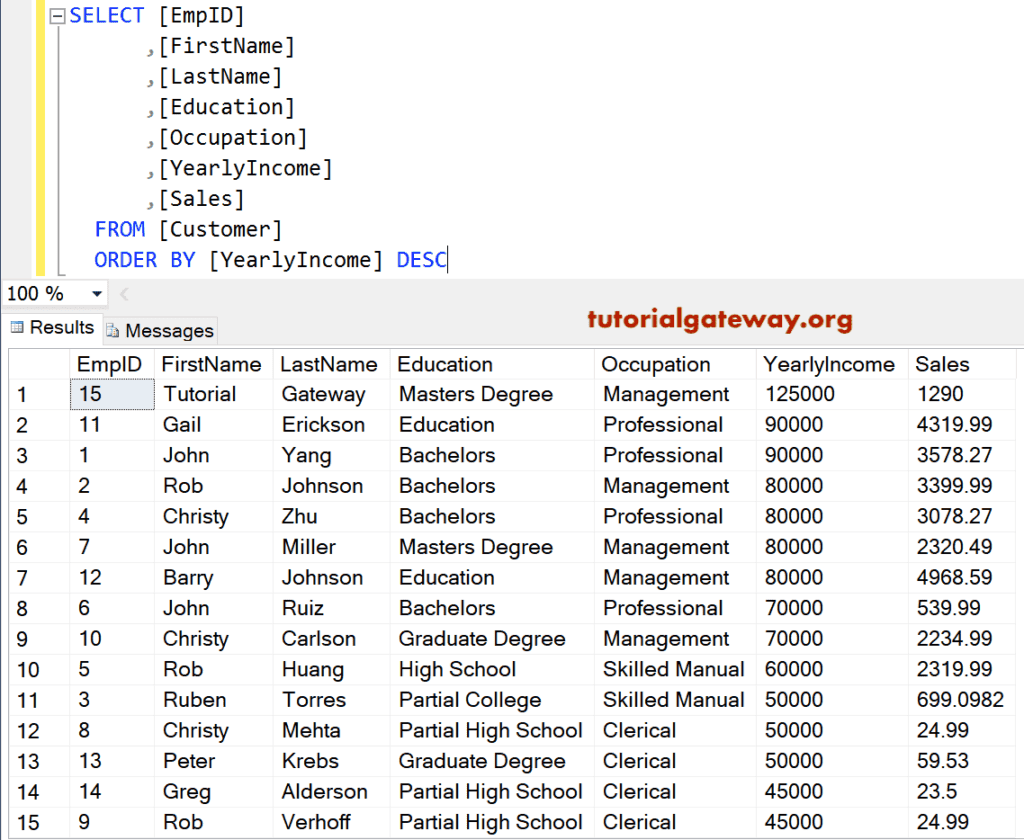Select the LastName column header

331,364
